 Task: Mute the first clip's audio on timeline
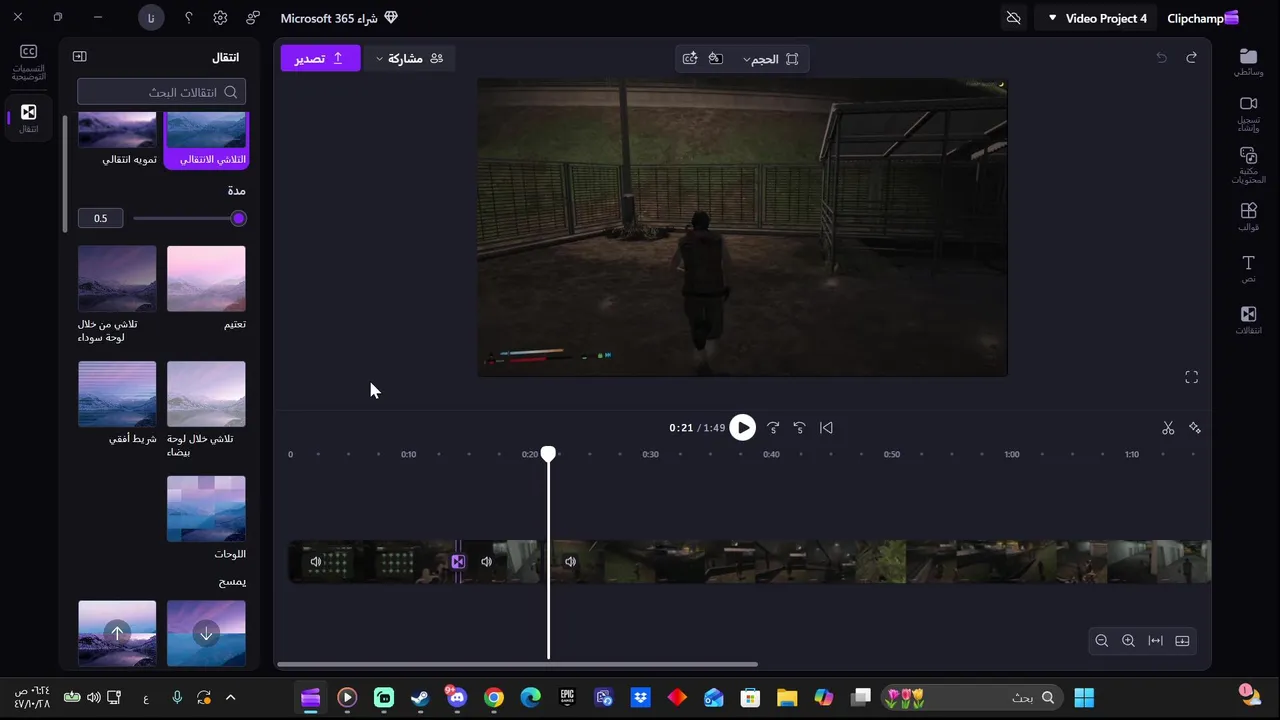click(316, 562)
